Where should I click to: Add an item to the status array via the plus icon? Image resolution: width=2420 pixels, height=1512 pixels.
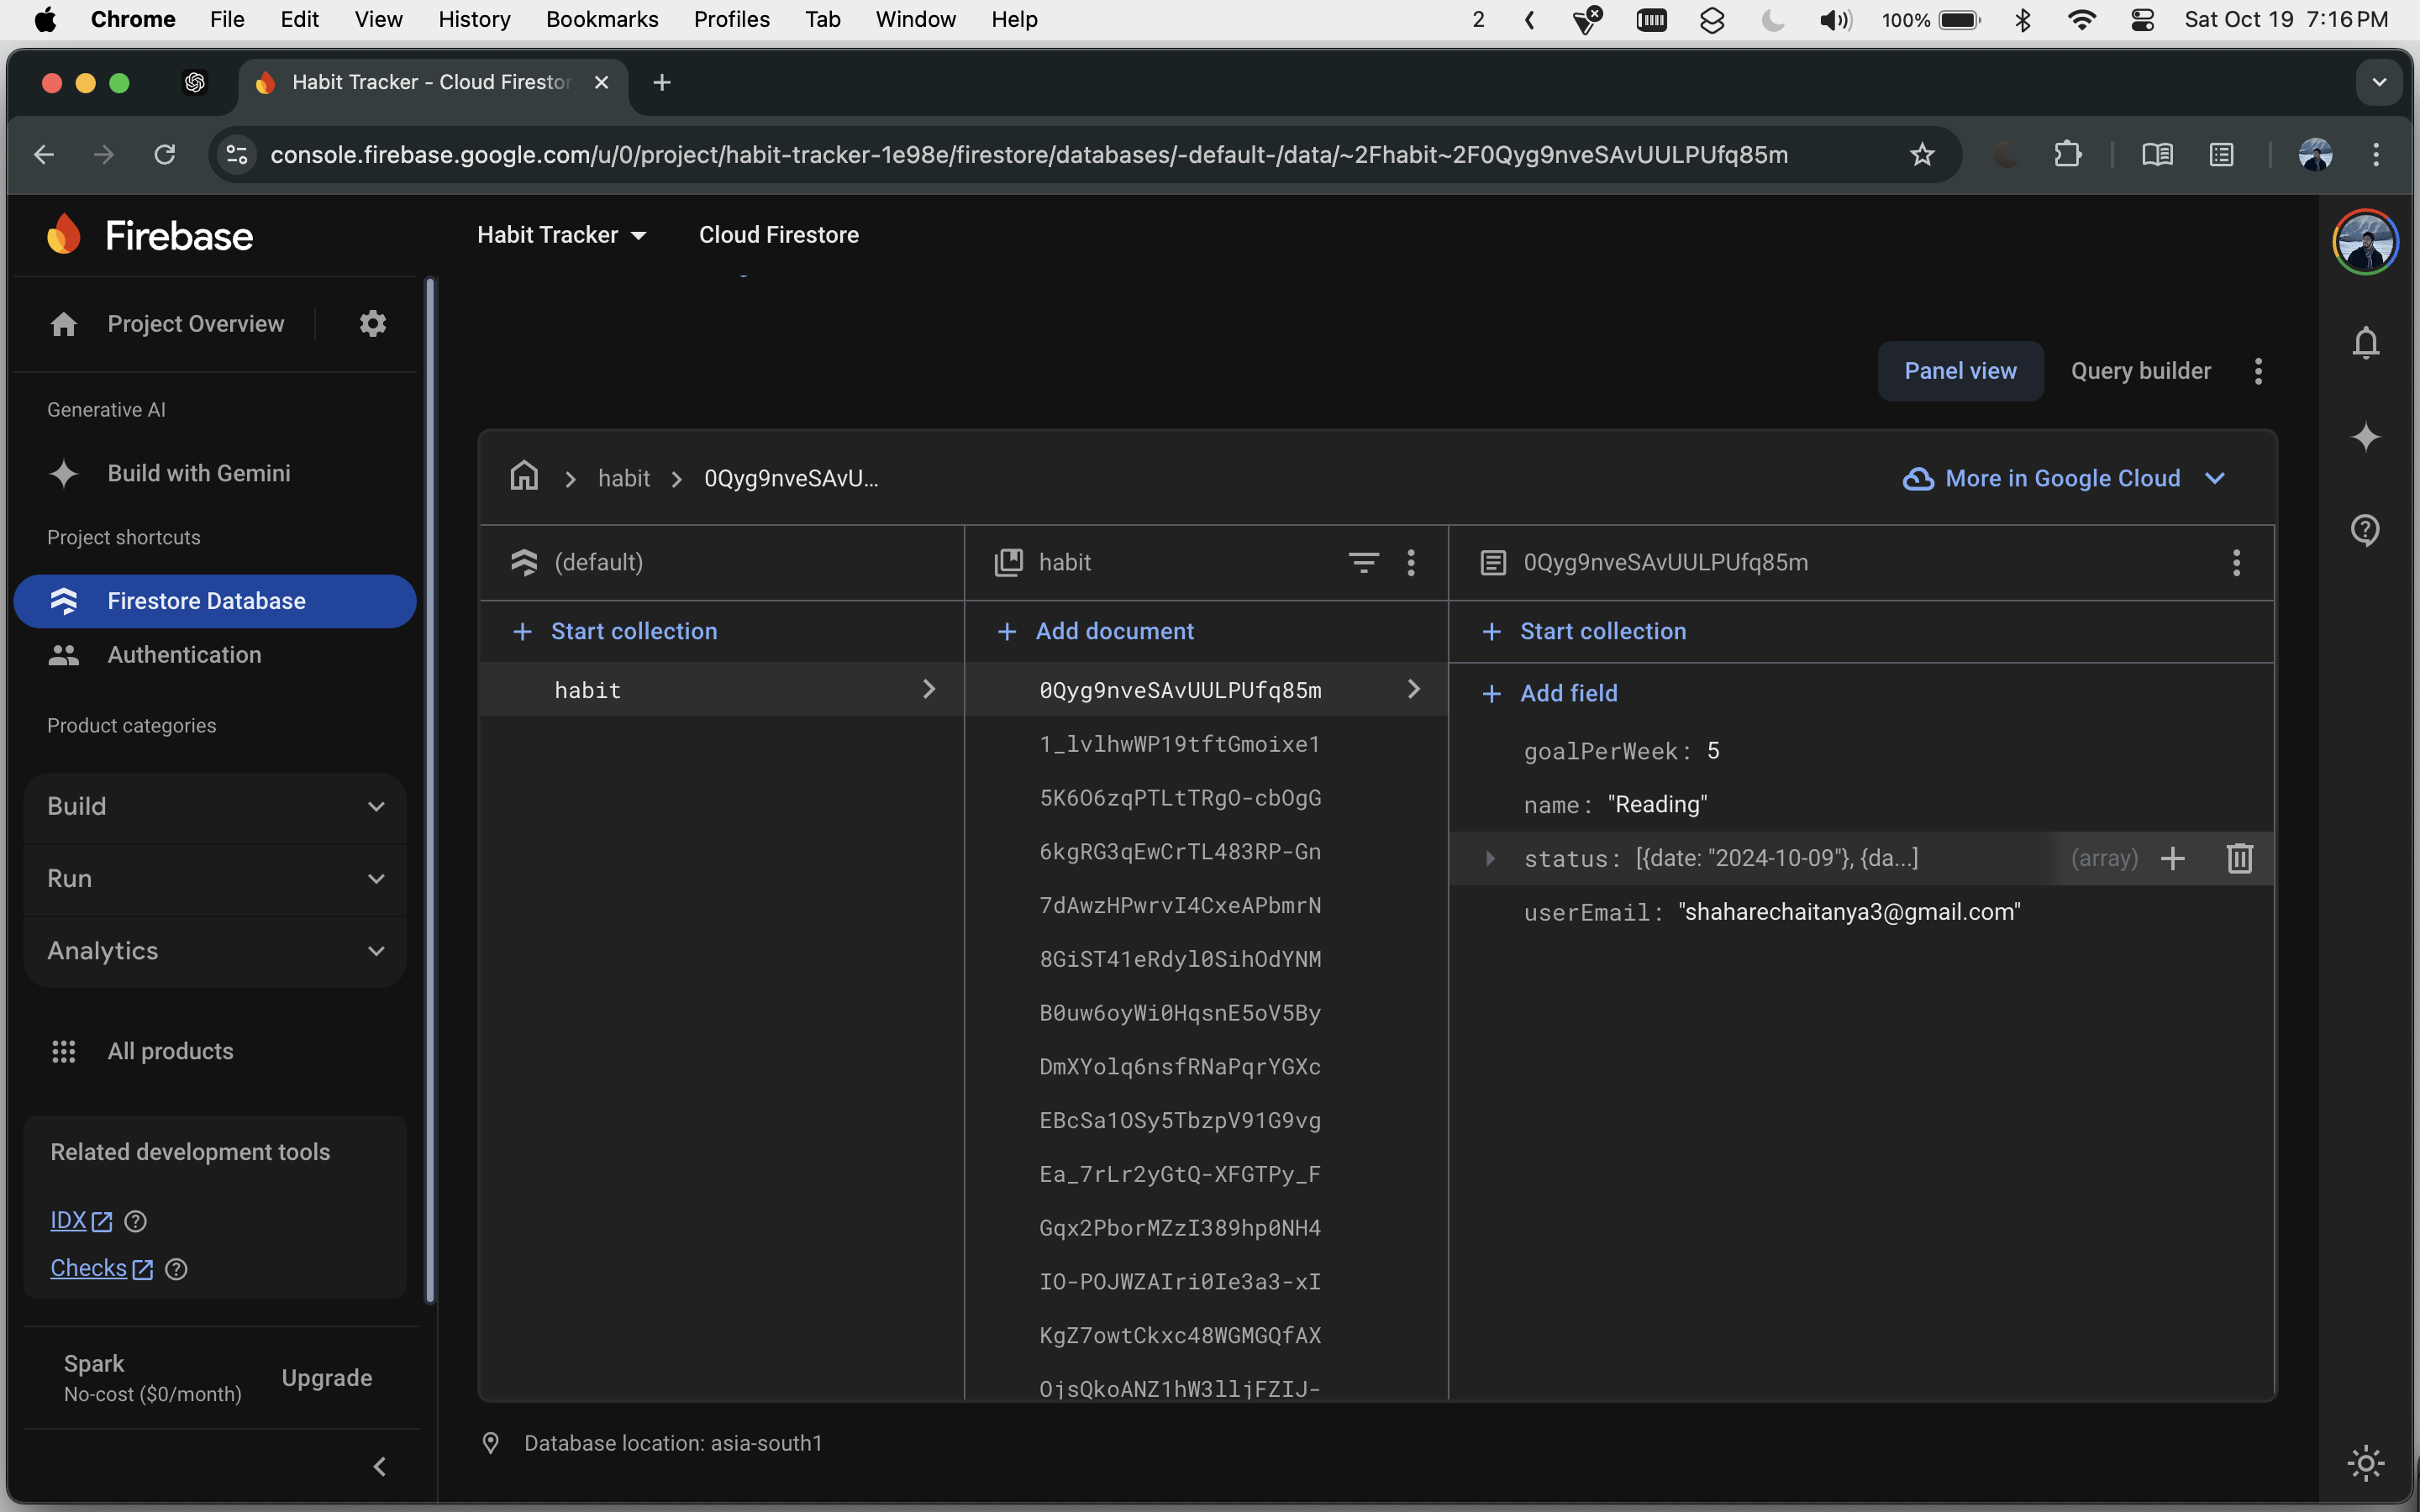[x=2172, y=858]
